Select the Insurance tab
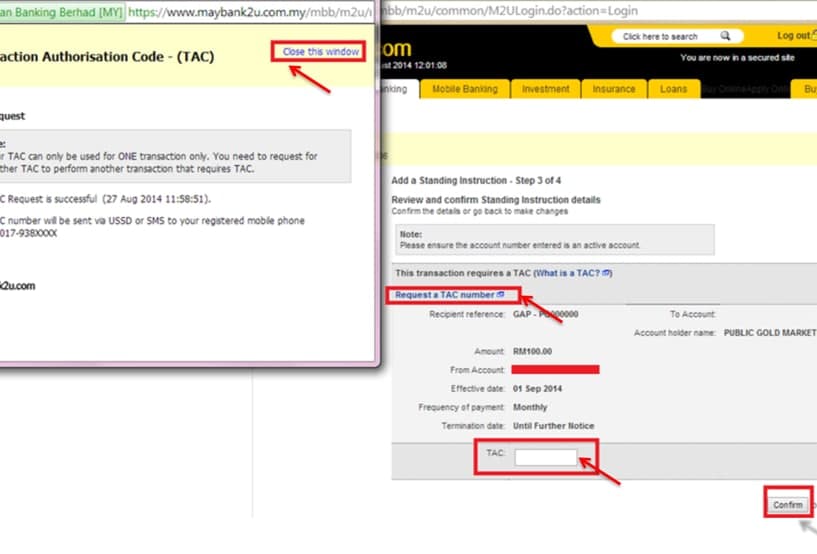Screen dimensions: 817x554 (614, 89)
